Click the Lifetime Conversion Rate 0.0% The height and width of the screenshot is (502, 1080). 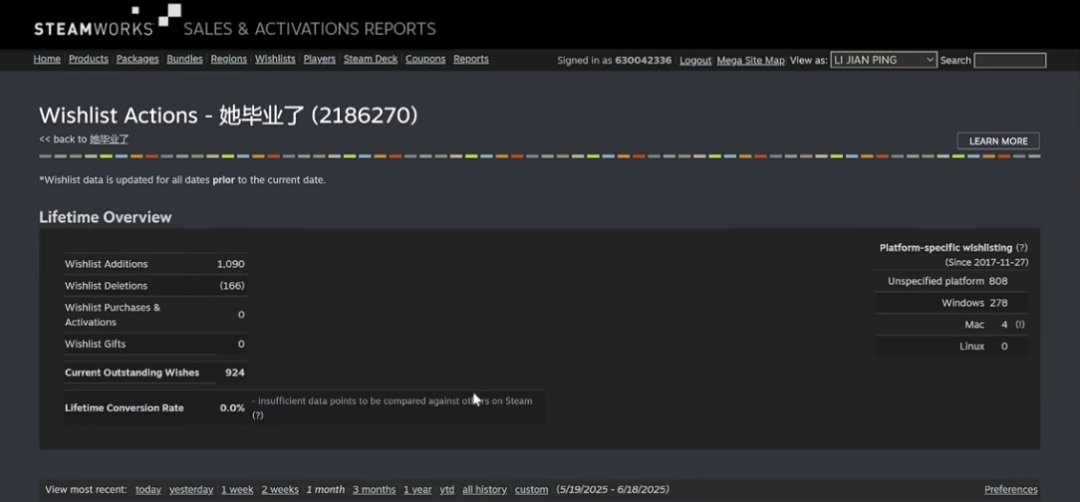[x=232, y=408]
